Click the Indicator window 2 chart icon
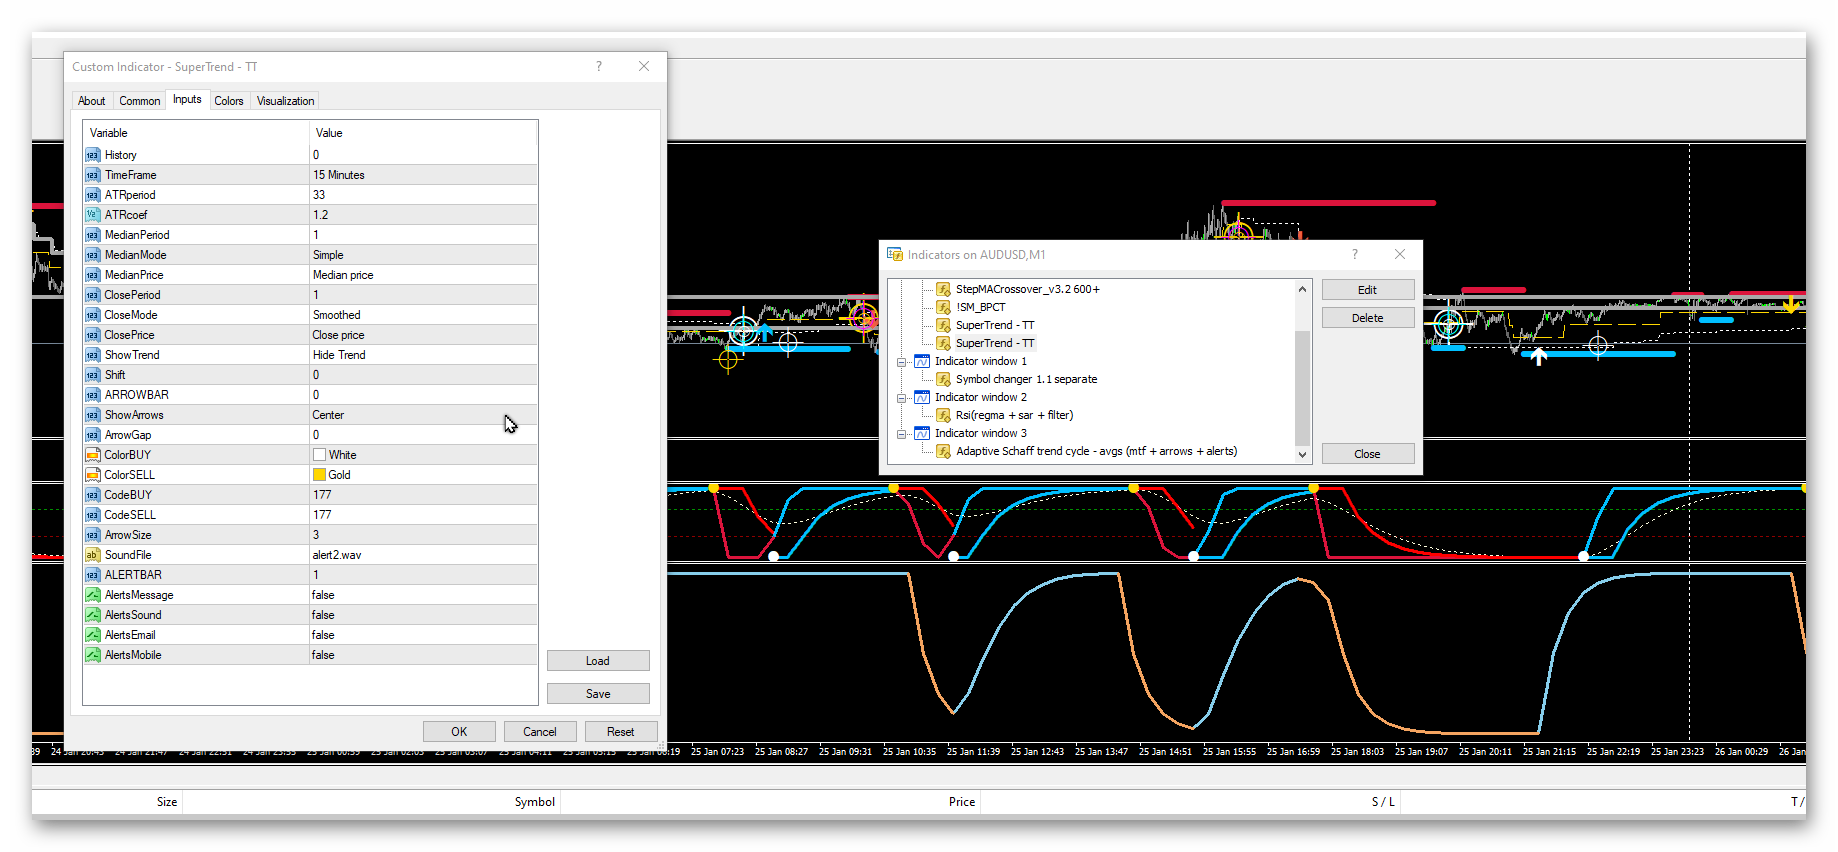Image resolution: width=1838 pixels, height=852 pixels. pos(922,397)
